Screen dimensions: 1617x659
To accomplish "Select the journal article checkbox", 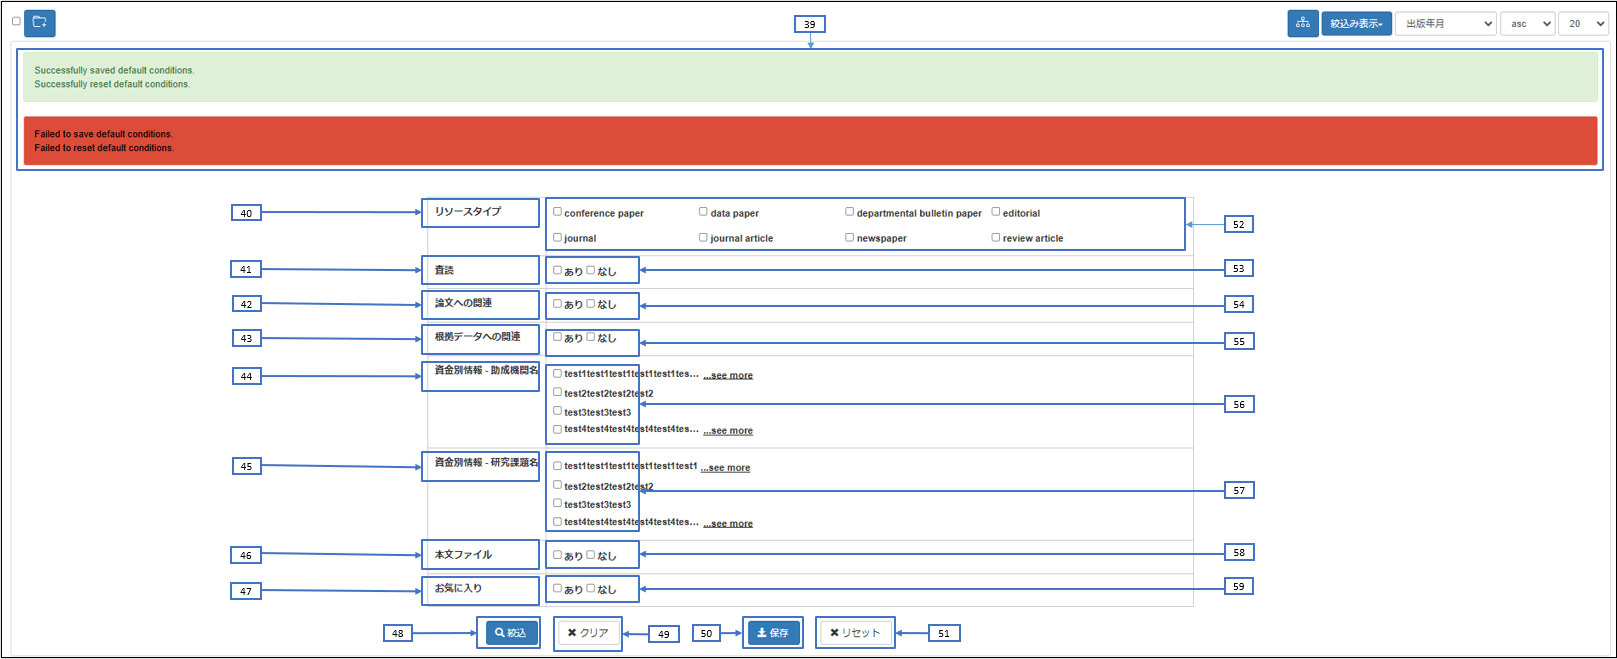I will point(703,237).
